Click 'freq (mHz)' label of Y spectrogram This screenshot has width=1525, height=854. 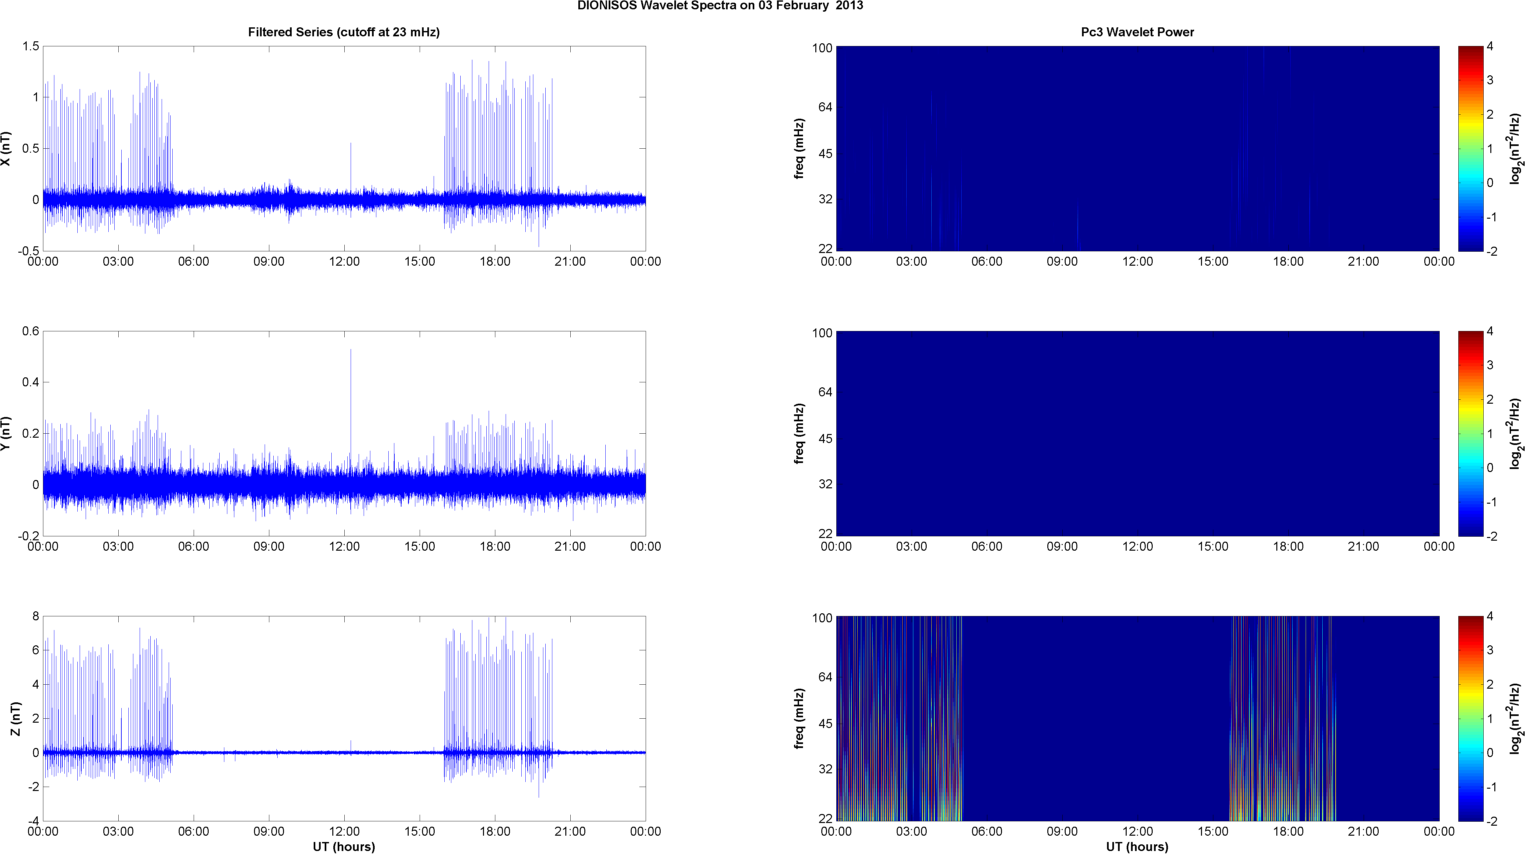click(x=799, y=433)
